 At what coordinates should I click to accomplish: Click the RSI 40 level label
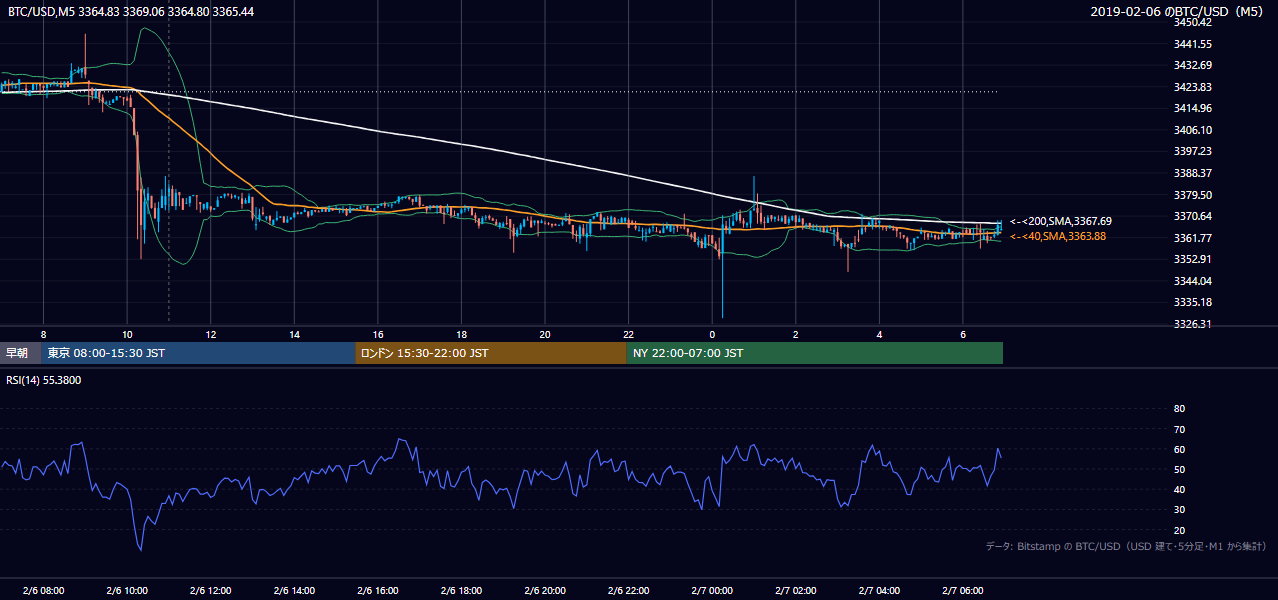click(x=1179, y=489)
